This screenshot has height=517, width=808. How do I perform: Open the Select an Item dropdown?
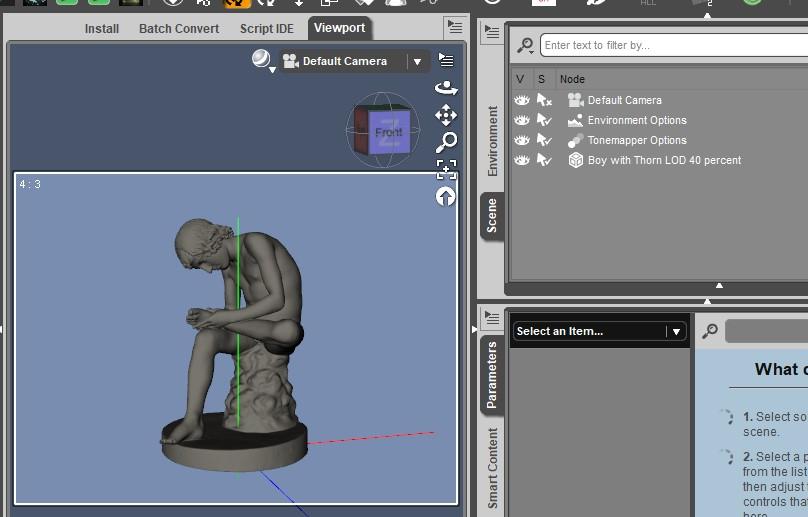coord(600,331)
